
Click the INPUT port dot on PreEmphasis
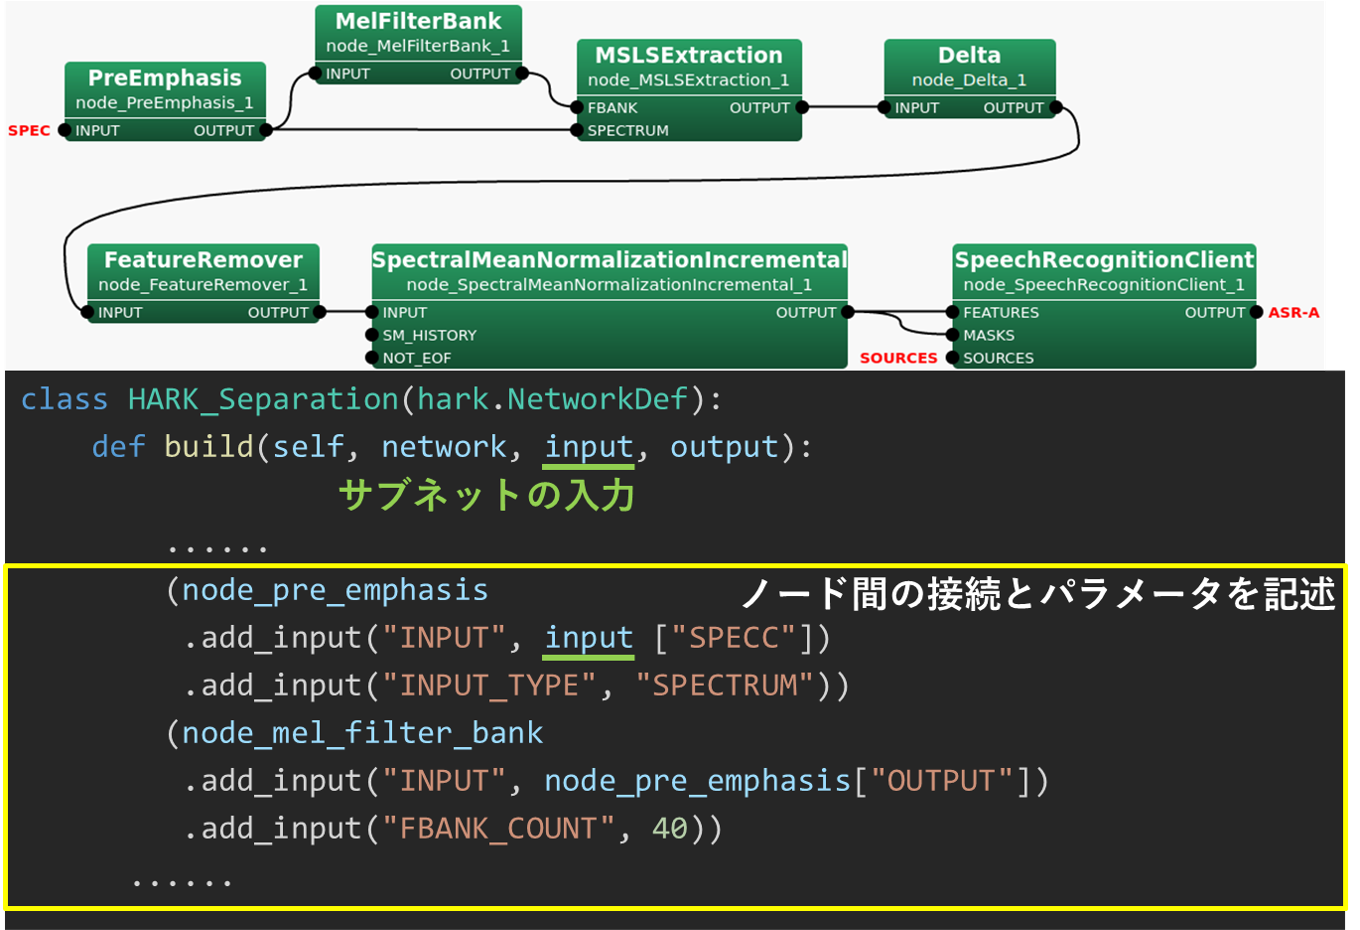click(65, 130)
